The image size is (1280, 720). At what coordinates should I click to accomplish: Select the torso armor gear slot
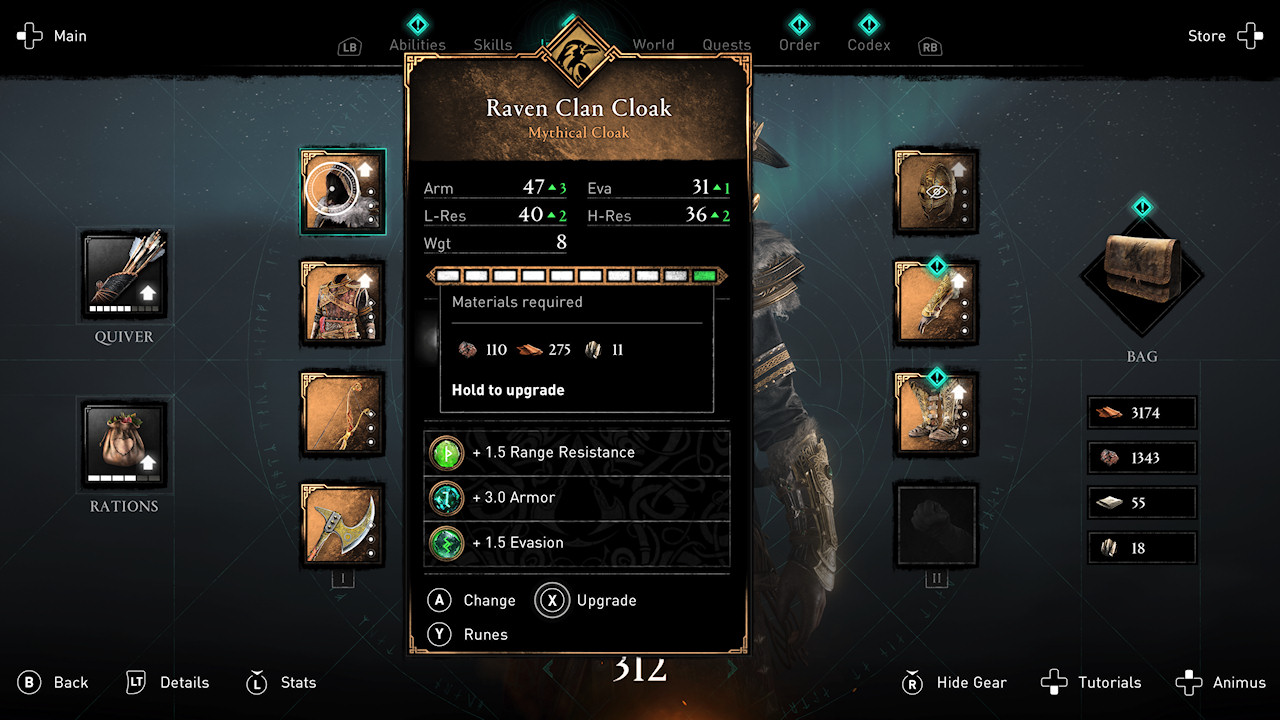[343, 303]
